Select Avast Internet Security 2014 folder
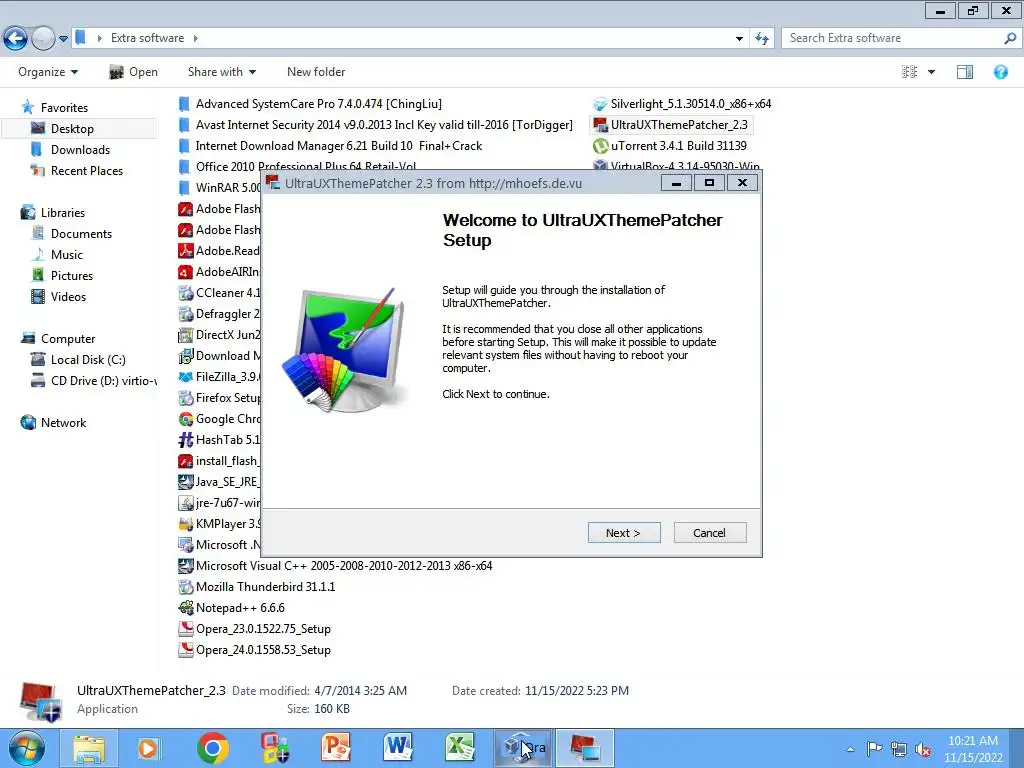1024x768 pixels. (384, 125)
